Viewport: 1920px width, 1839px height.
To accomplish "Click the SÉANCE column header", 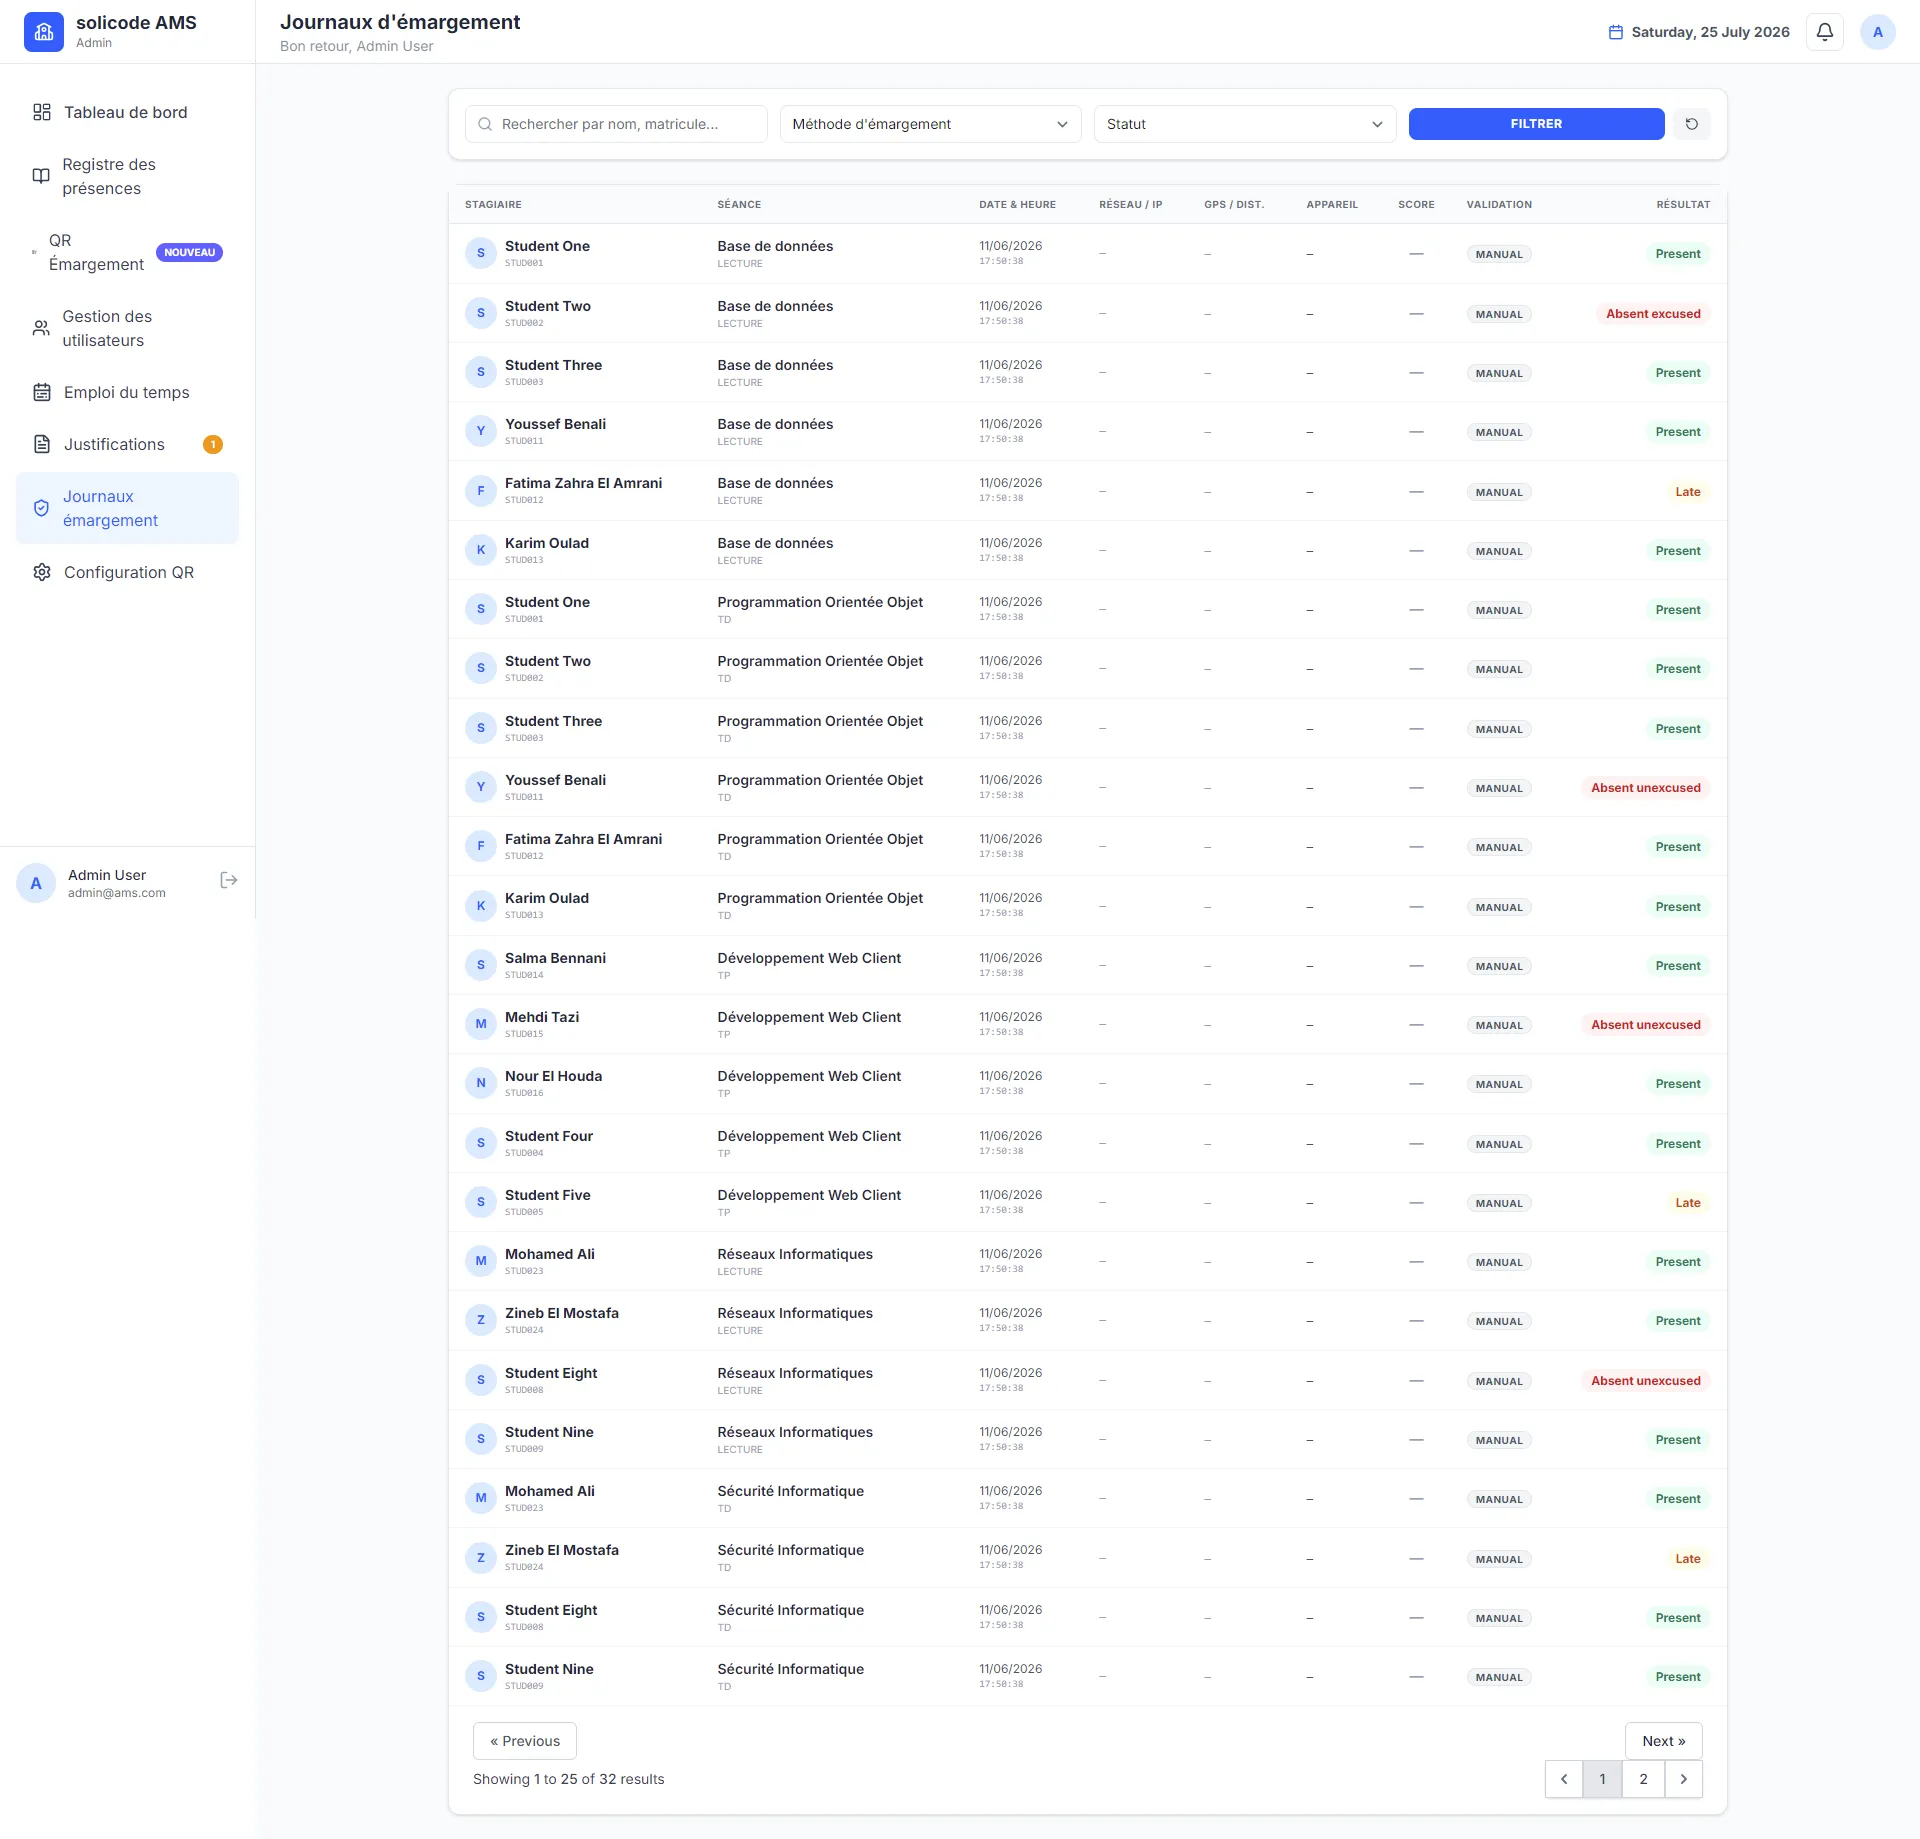I will pos(739,204).
